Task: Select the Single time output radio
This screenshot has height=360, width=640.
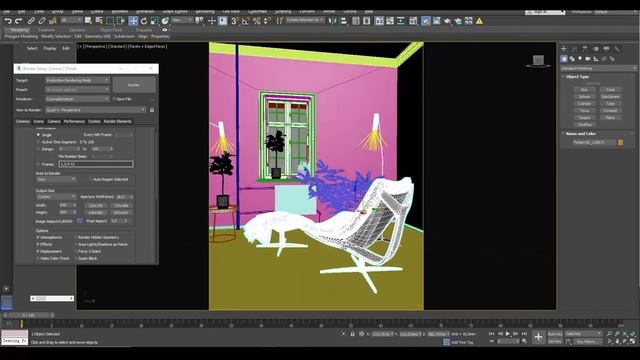Action: [38, 135]
